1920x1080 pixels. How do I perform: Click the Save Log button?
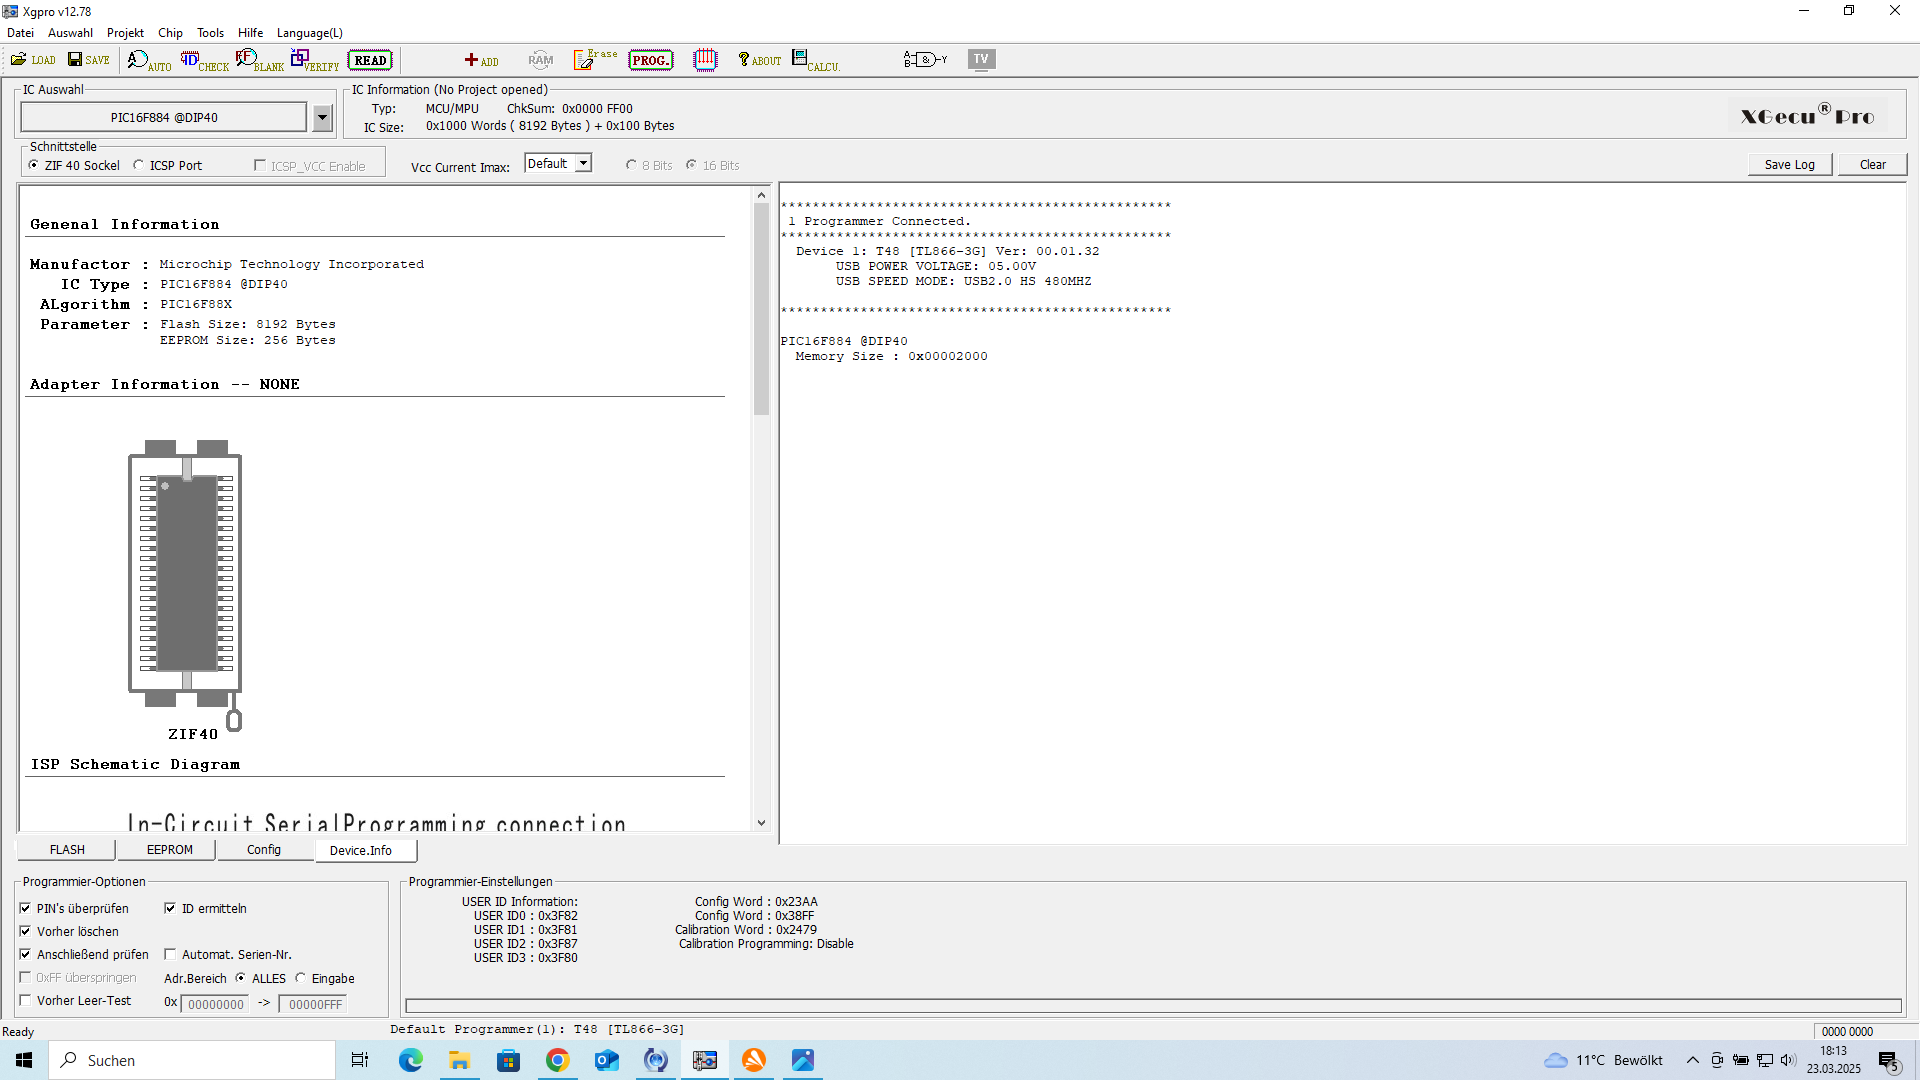coord(1790,165)
